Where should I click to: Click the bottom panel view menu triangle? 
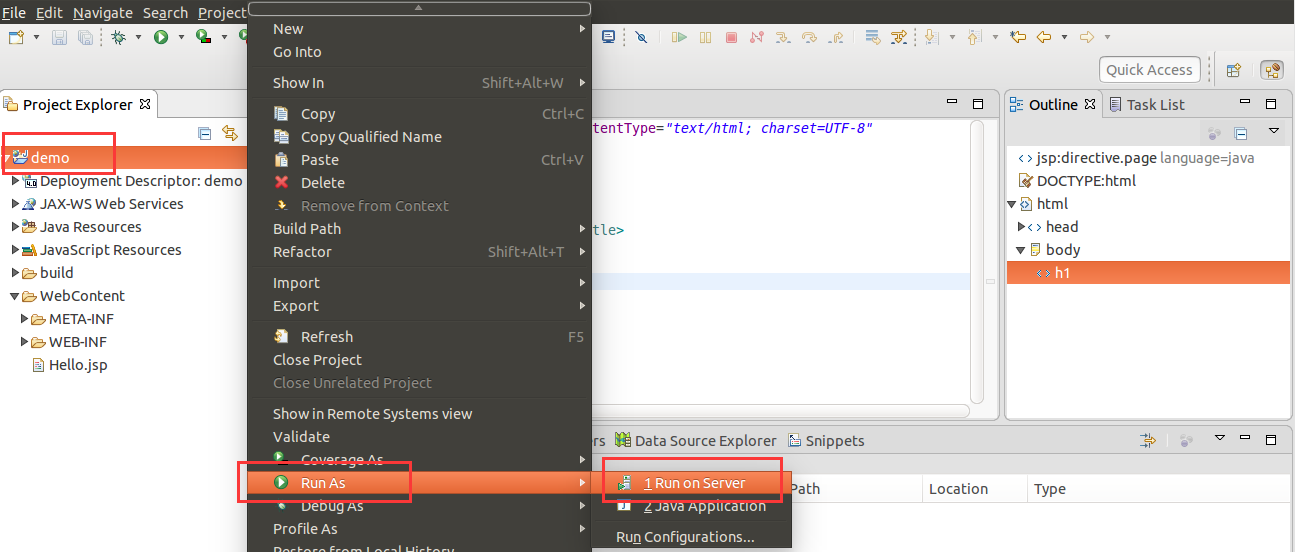click(1220, 439)
